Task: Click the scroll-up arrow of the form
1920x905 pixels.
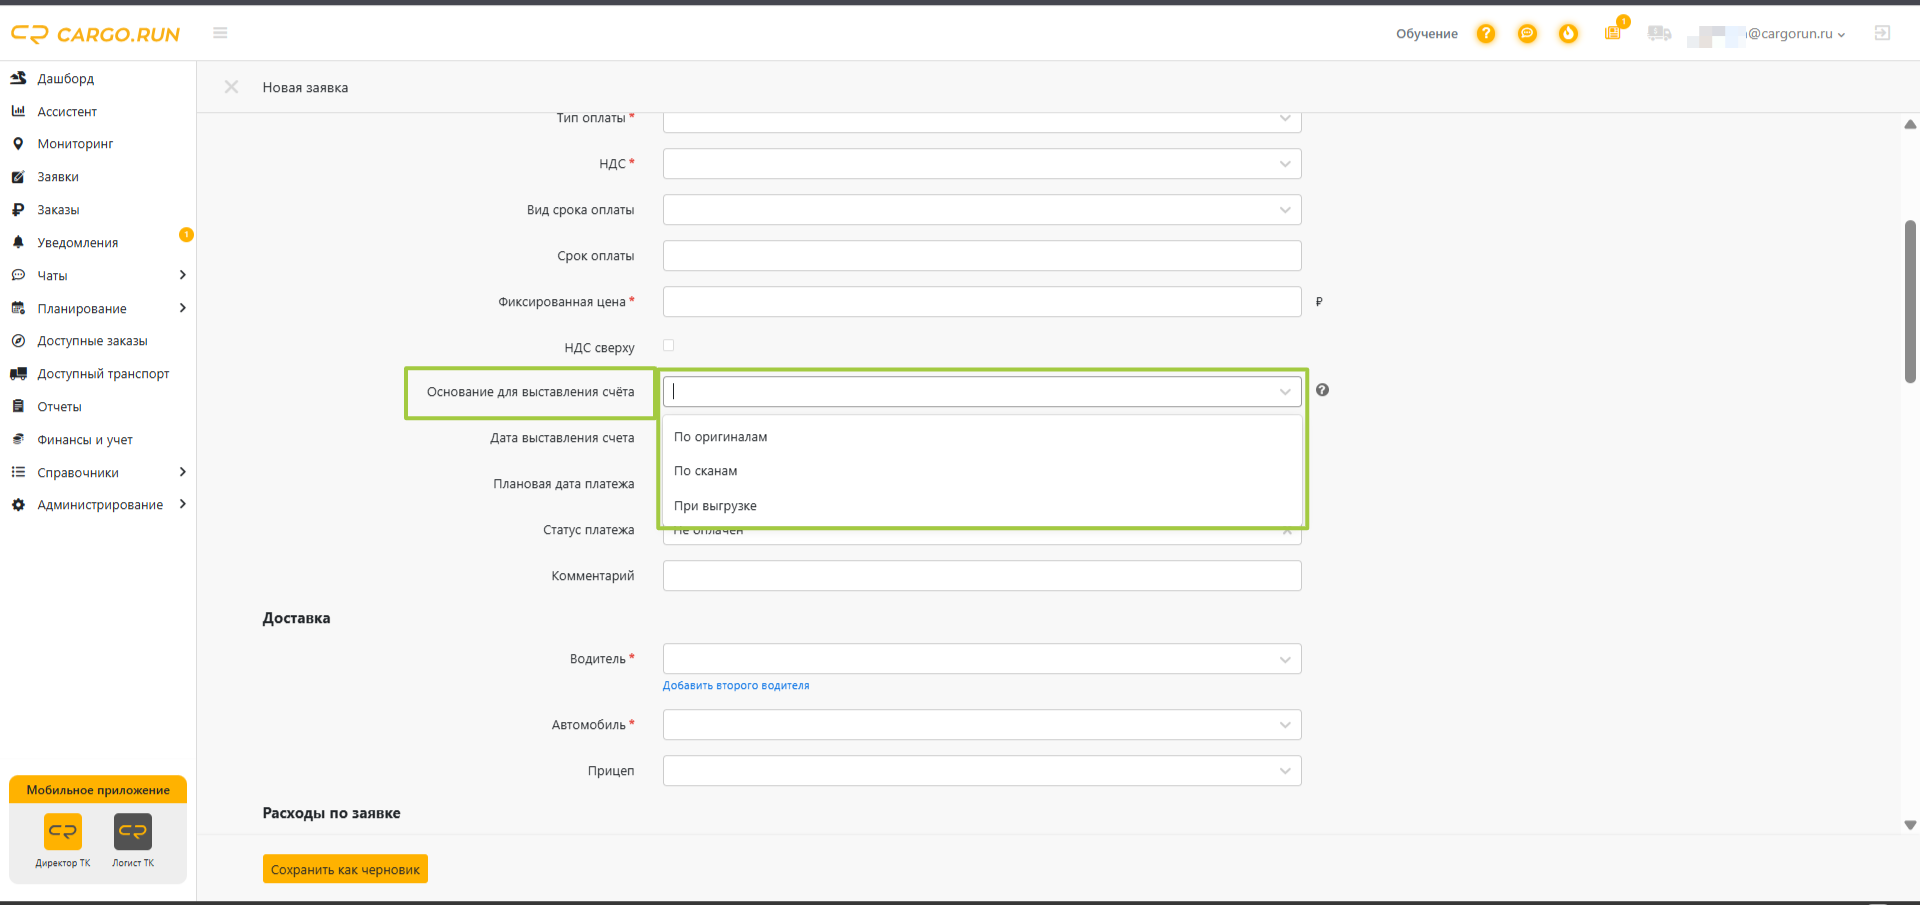Action: (x=1910, y=125)
